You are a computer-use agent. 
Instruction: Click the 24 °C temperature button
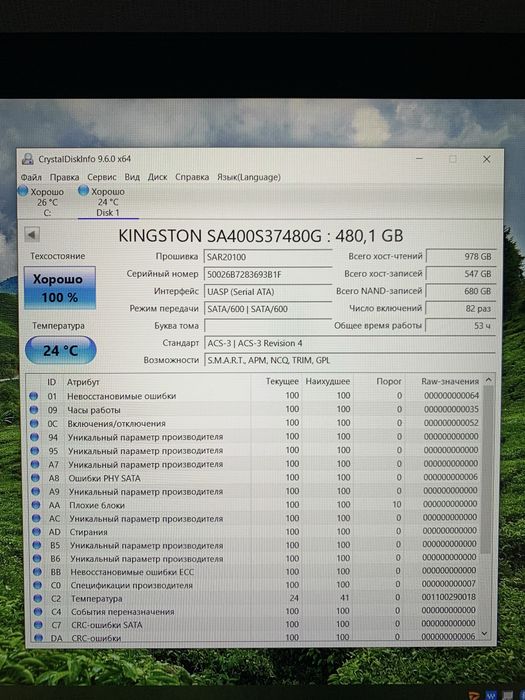click(60, 350)
